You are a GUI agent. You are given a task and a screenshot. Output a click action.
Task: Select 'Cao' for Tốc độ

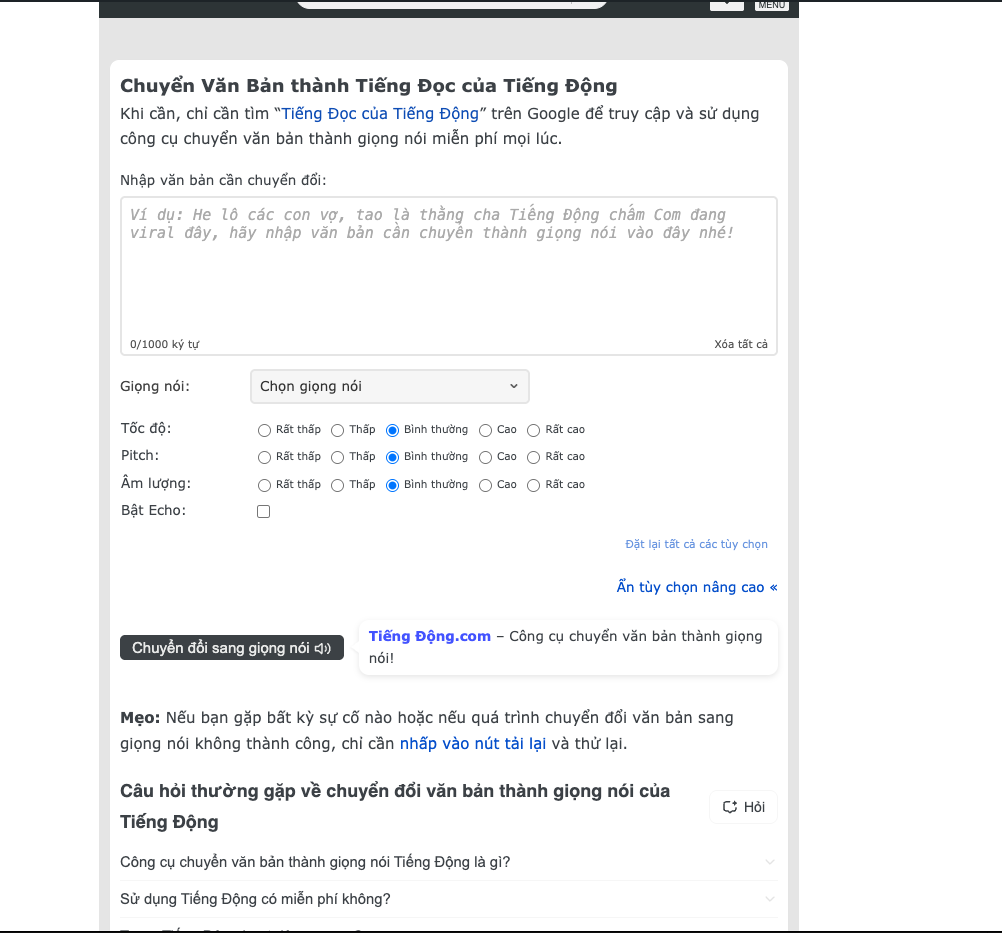pos(486,430)
